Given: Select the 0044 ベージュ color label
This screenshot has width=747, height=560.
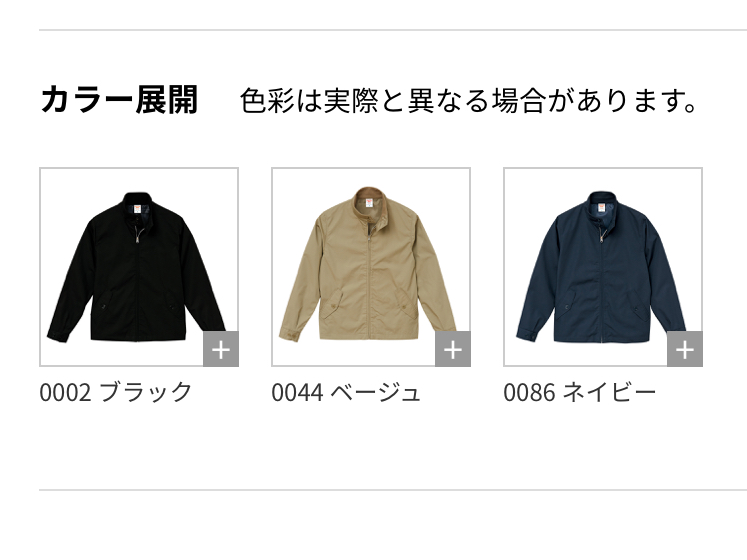Looking at the screenshot, I should (346, 392).
